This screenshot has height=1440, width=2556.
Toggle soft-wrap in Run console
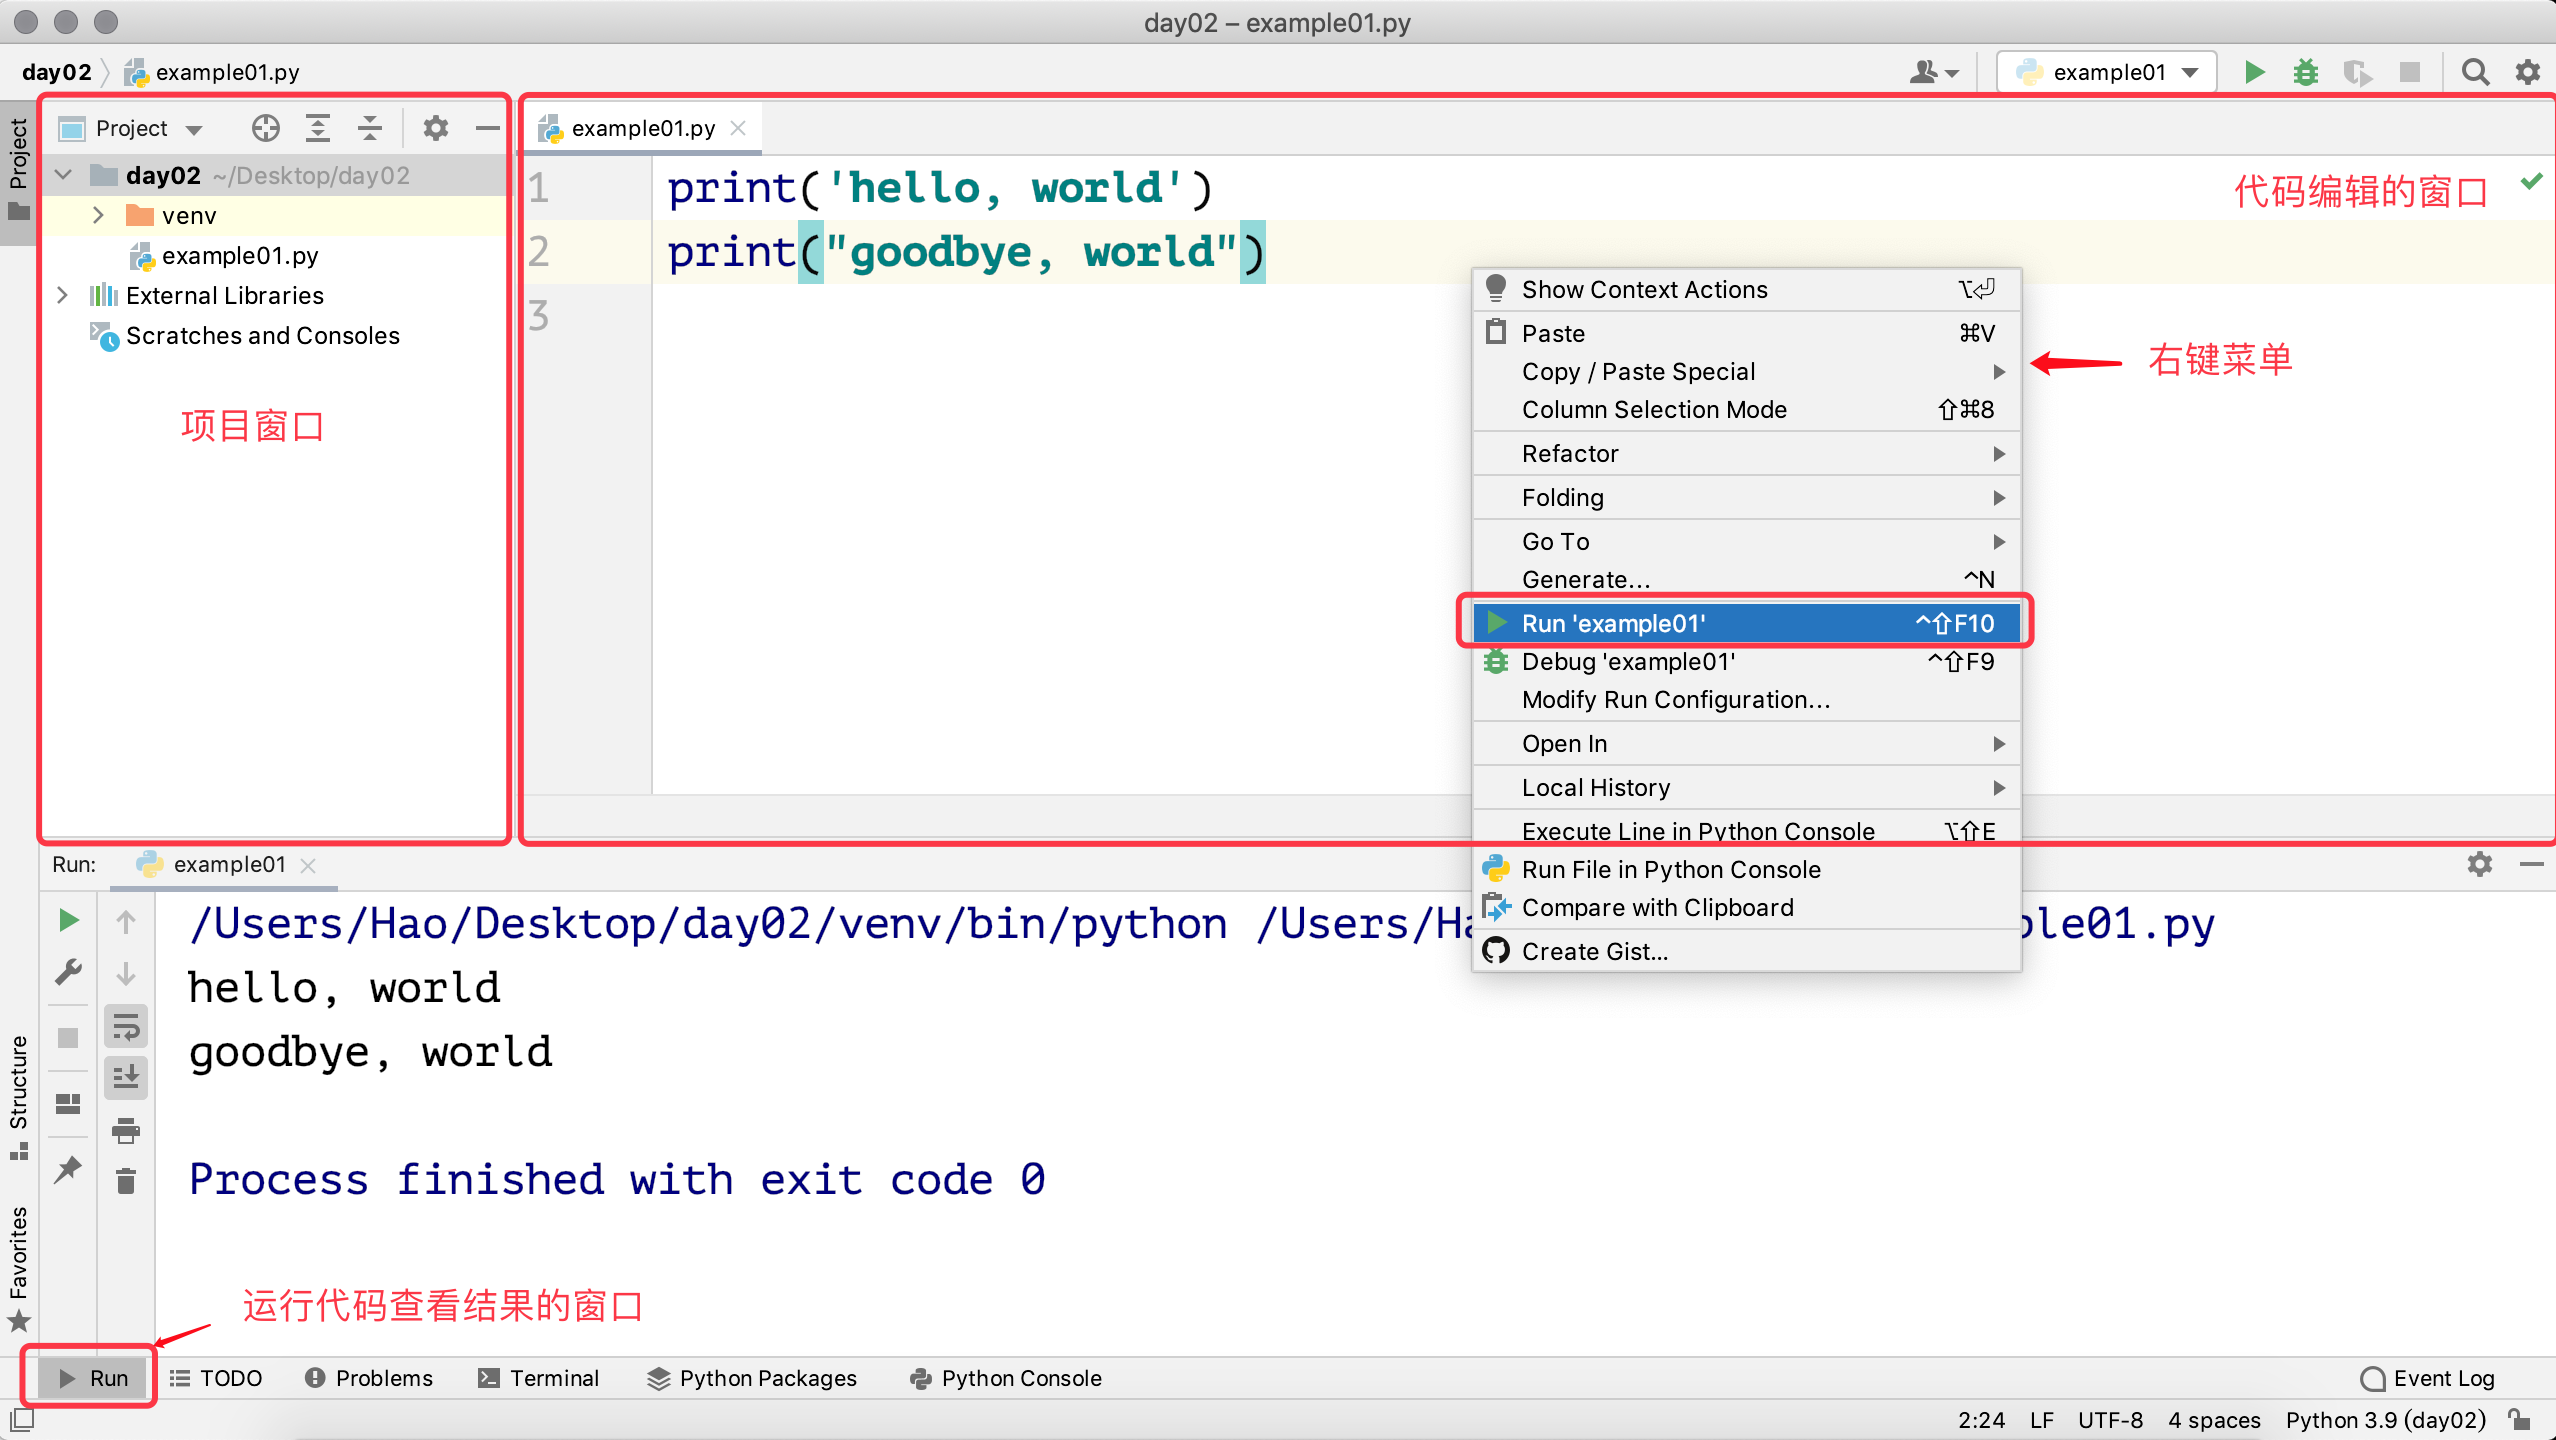click(x=126, y=1026)
